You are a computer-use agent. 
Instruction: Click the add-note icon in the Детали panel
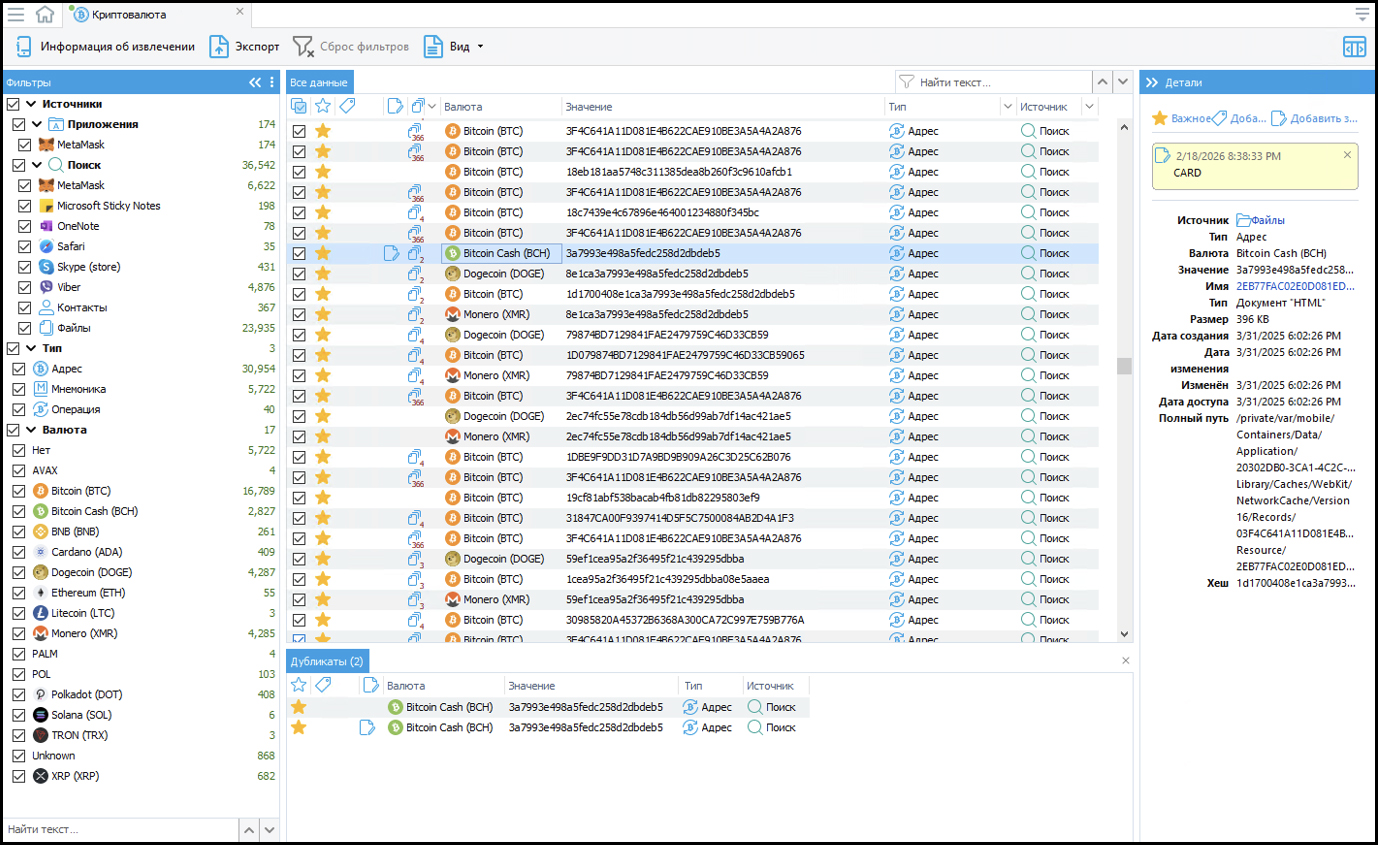pyautogui.click(x=1279, y=118)
